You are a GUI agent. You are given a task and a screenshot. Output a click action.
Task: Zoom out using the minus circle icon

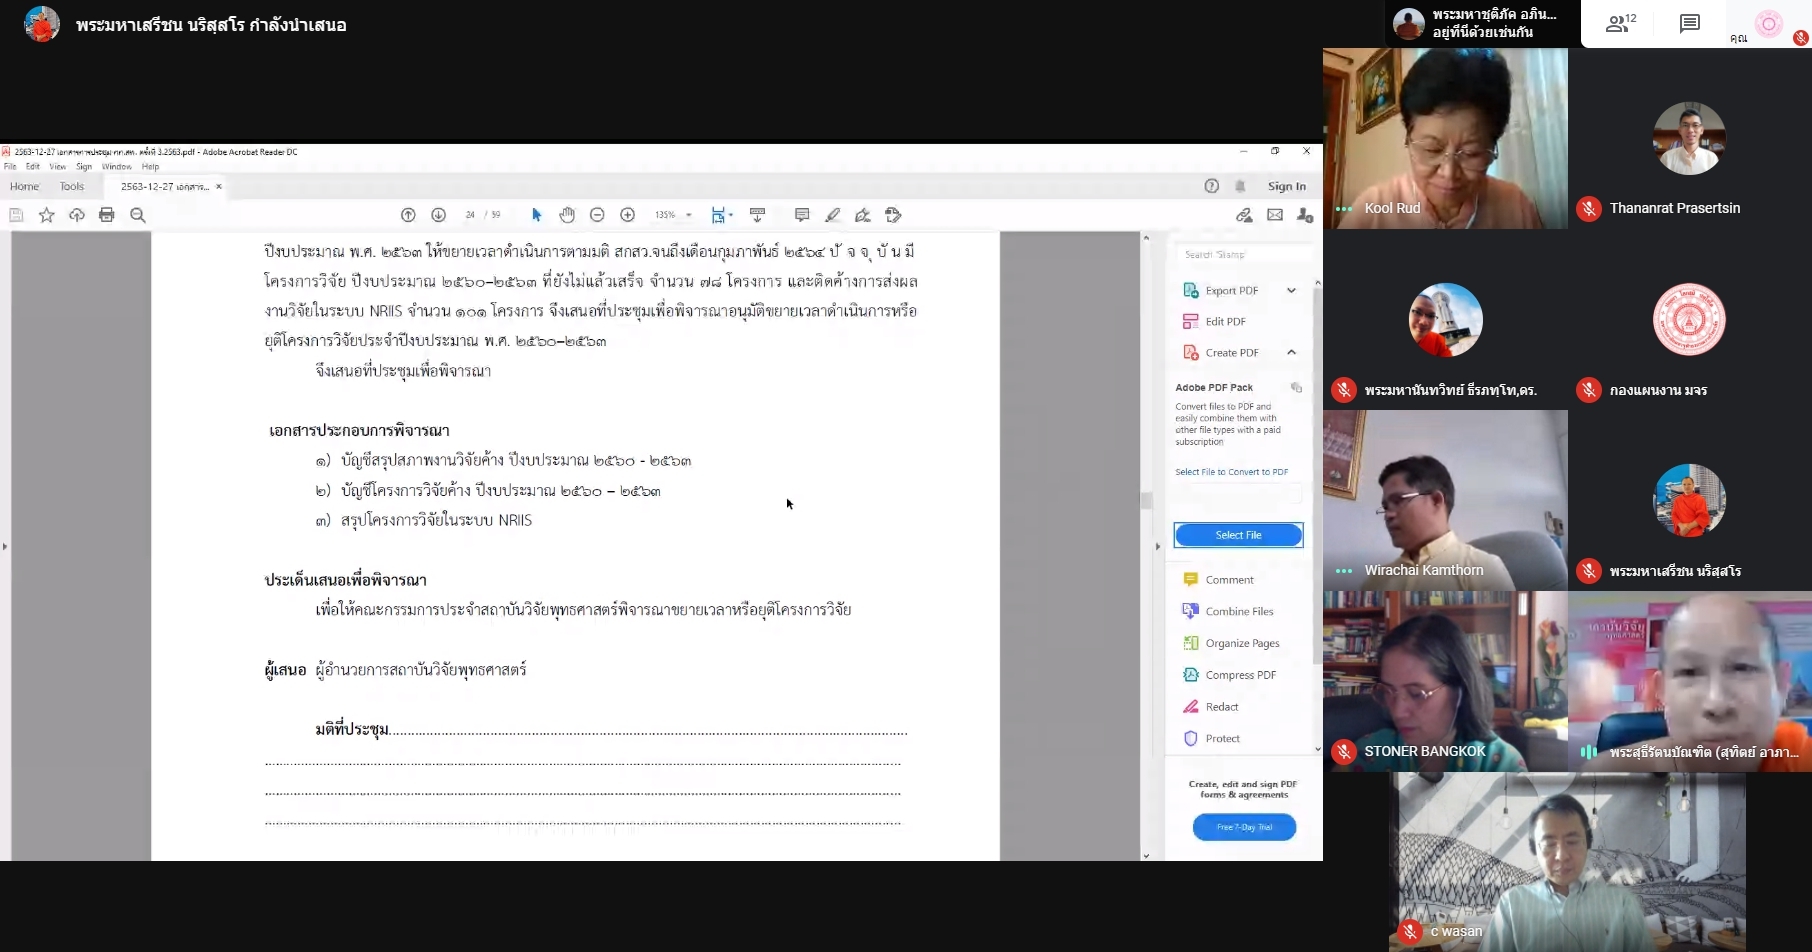coord(597,215)
